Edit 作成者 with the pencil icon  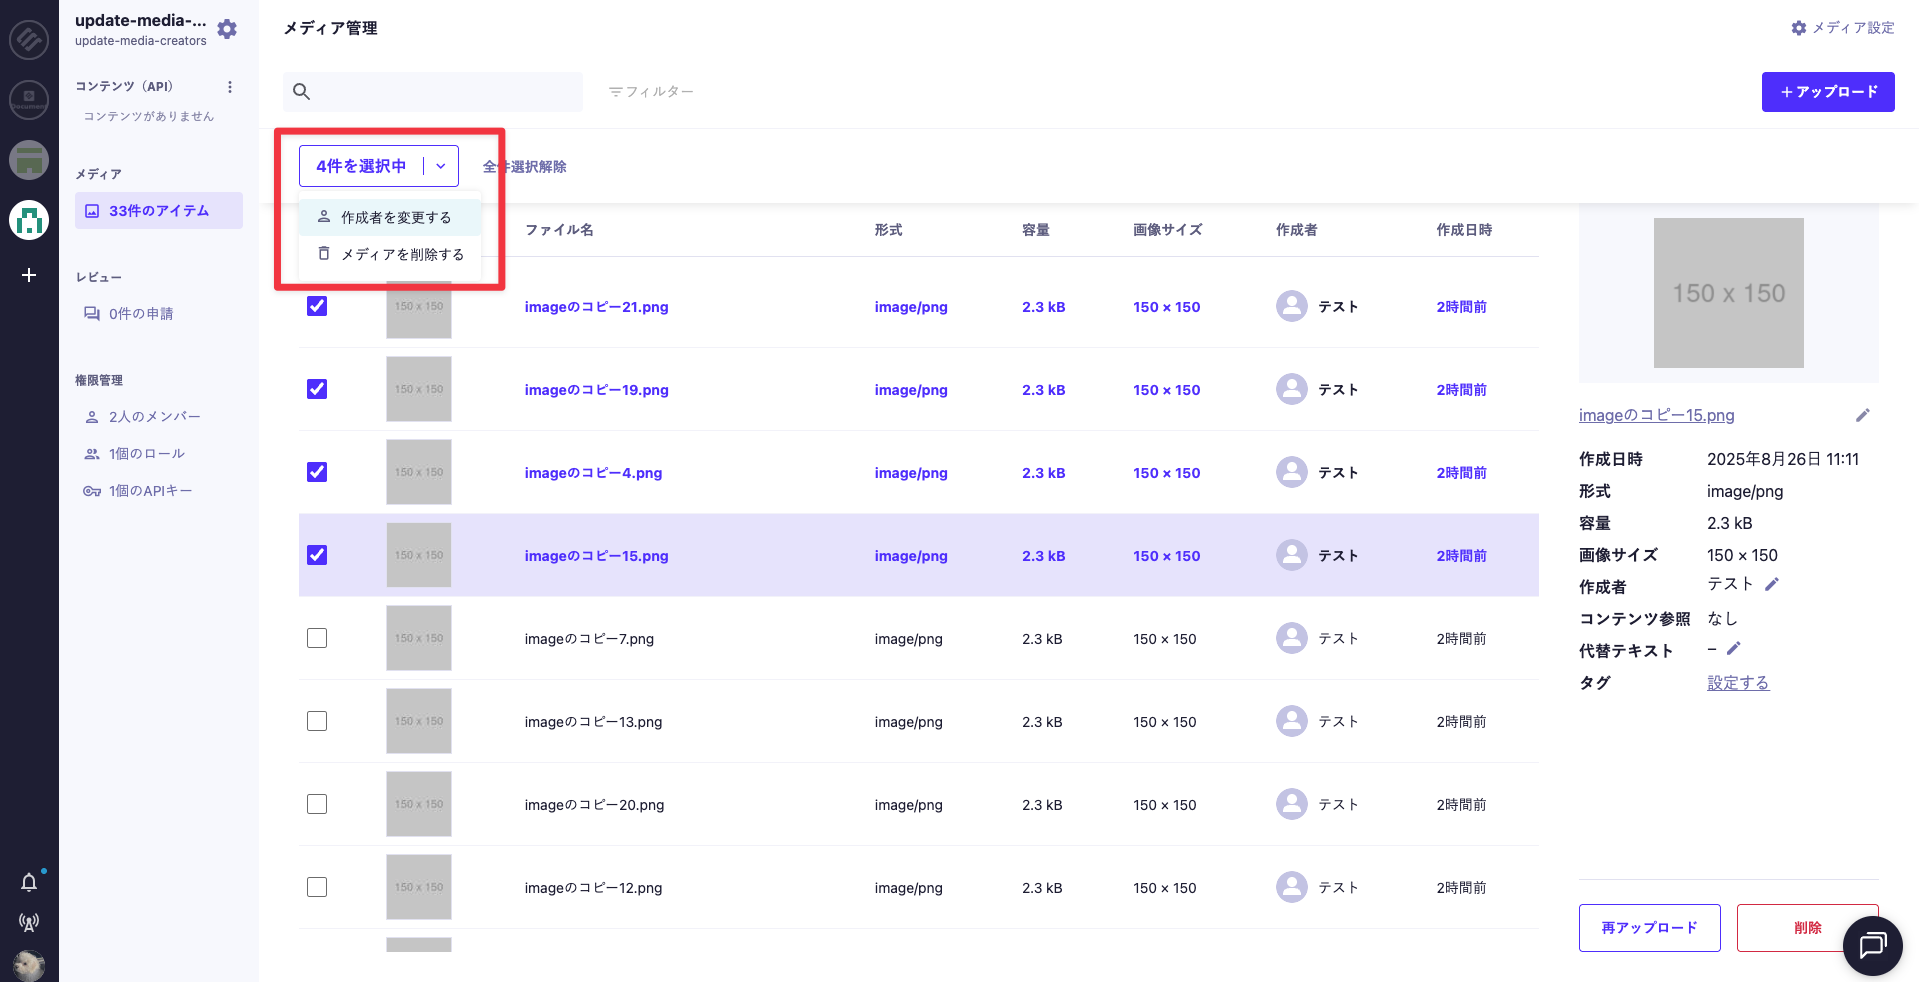[1772, 584]
